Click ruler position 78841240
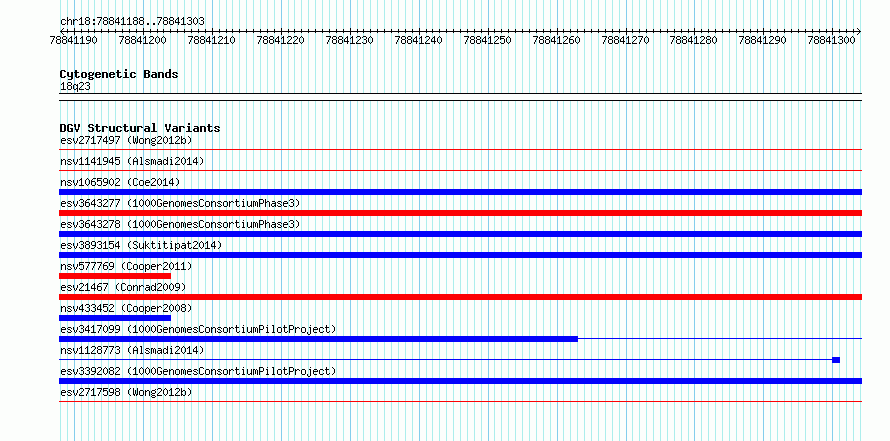Image resolution: width=890 pixels, height=441 pixels. pyautogui.click(x=418, y=40)
